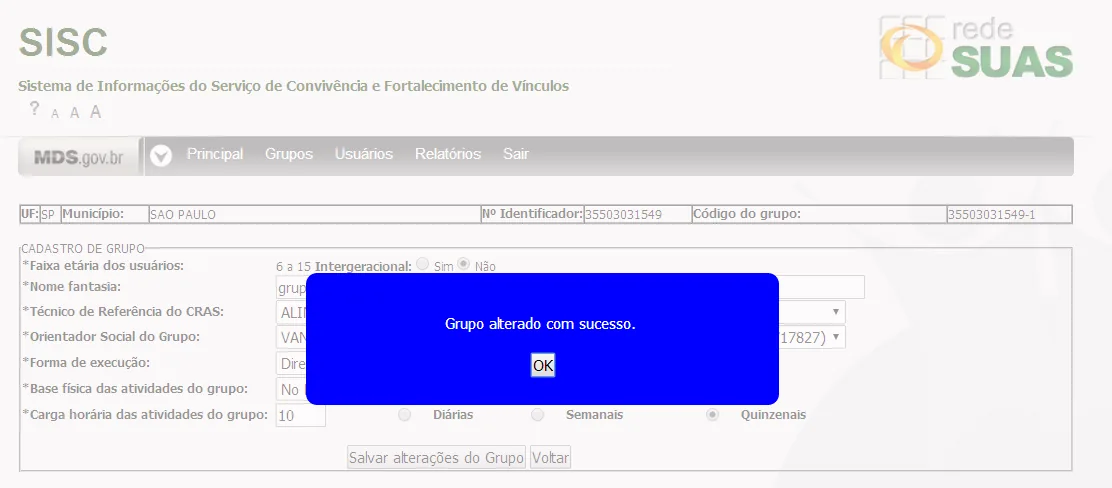Select Sim for Intergeracional
The height and width of the screenshot is (488, 1112).
(423, 264)
